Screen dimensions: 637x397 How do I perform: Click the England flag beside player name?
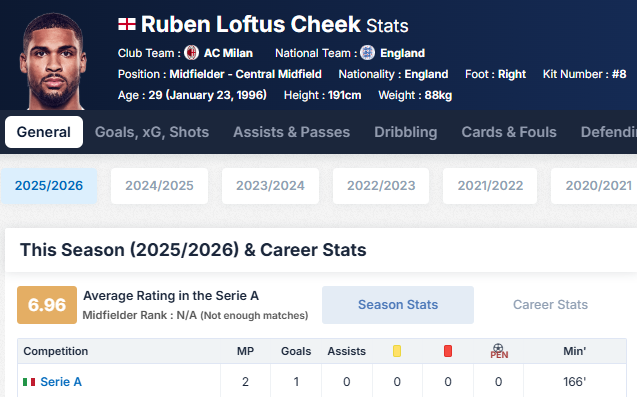(x=127, y=24)
